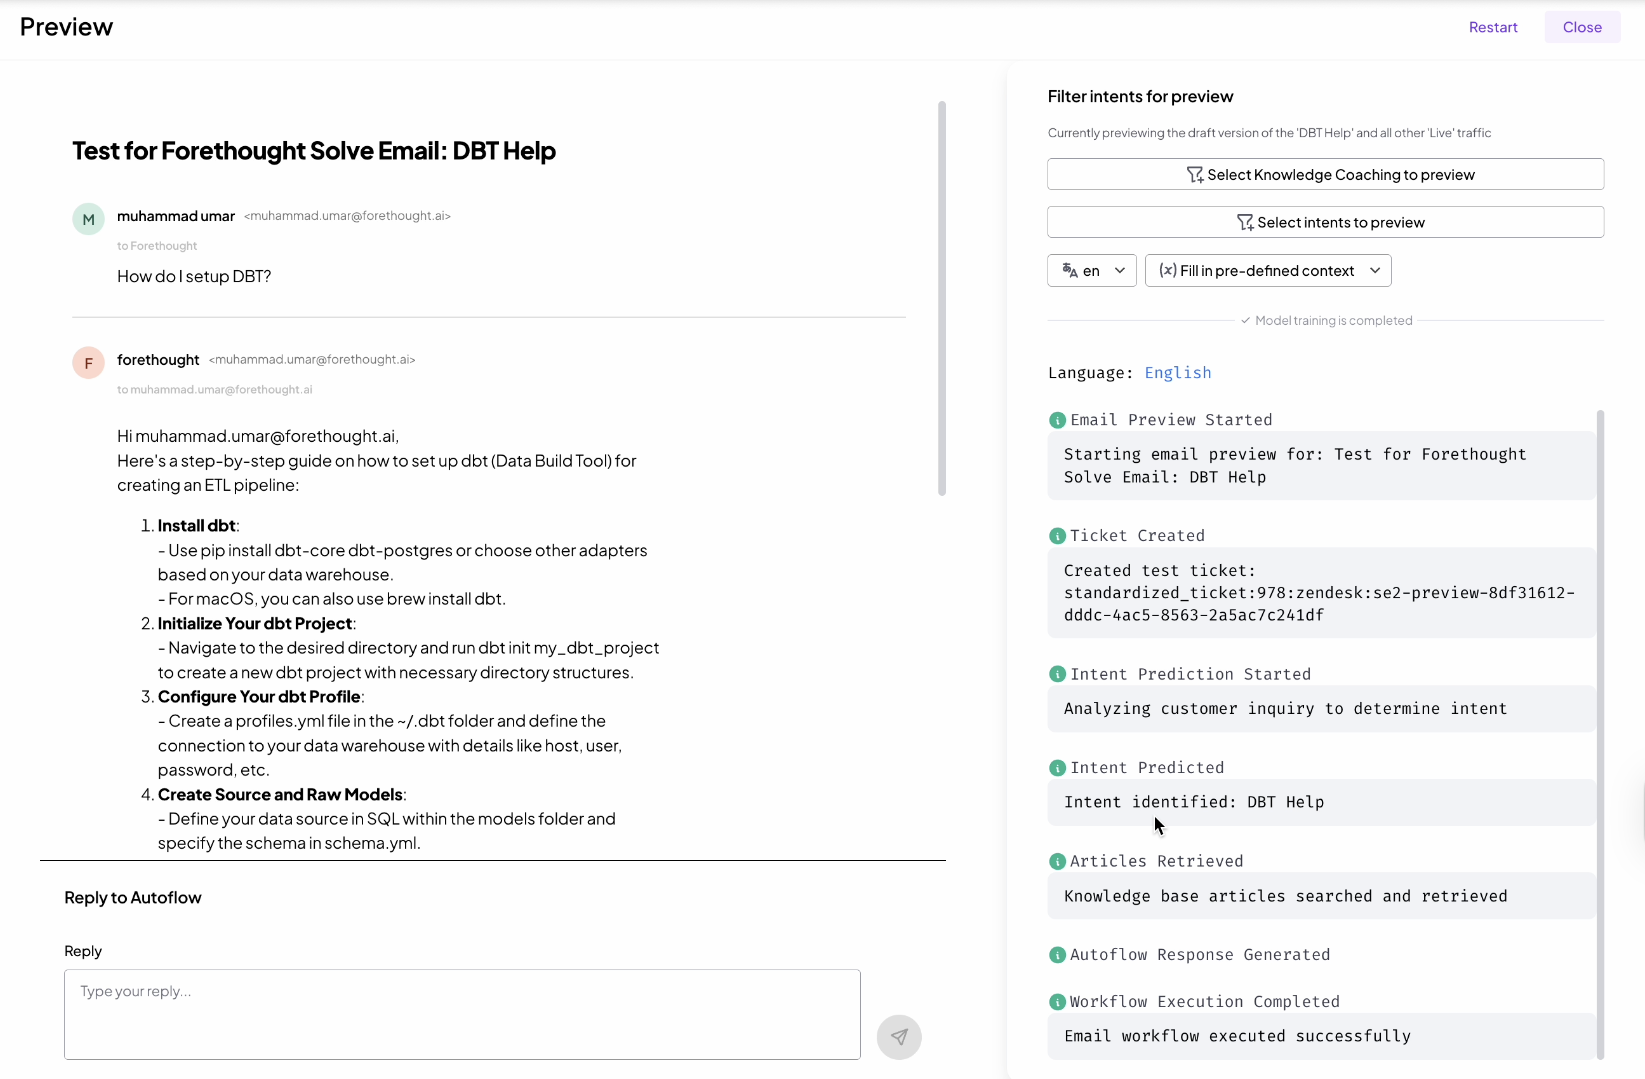Open the en language dropdown

(1092, 270)
